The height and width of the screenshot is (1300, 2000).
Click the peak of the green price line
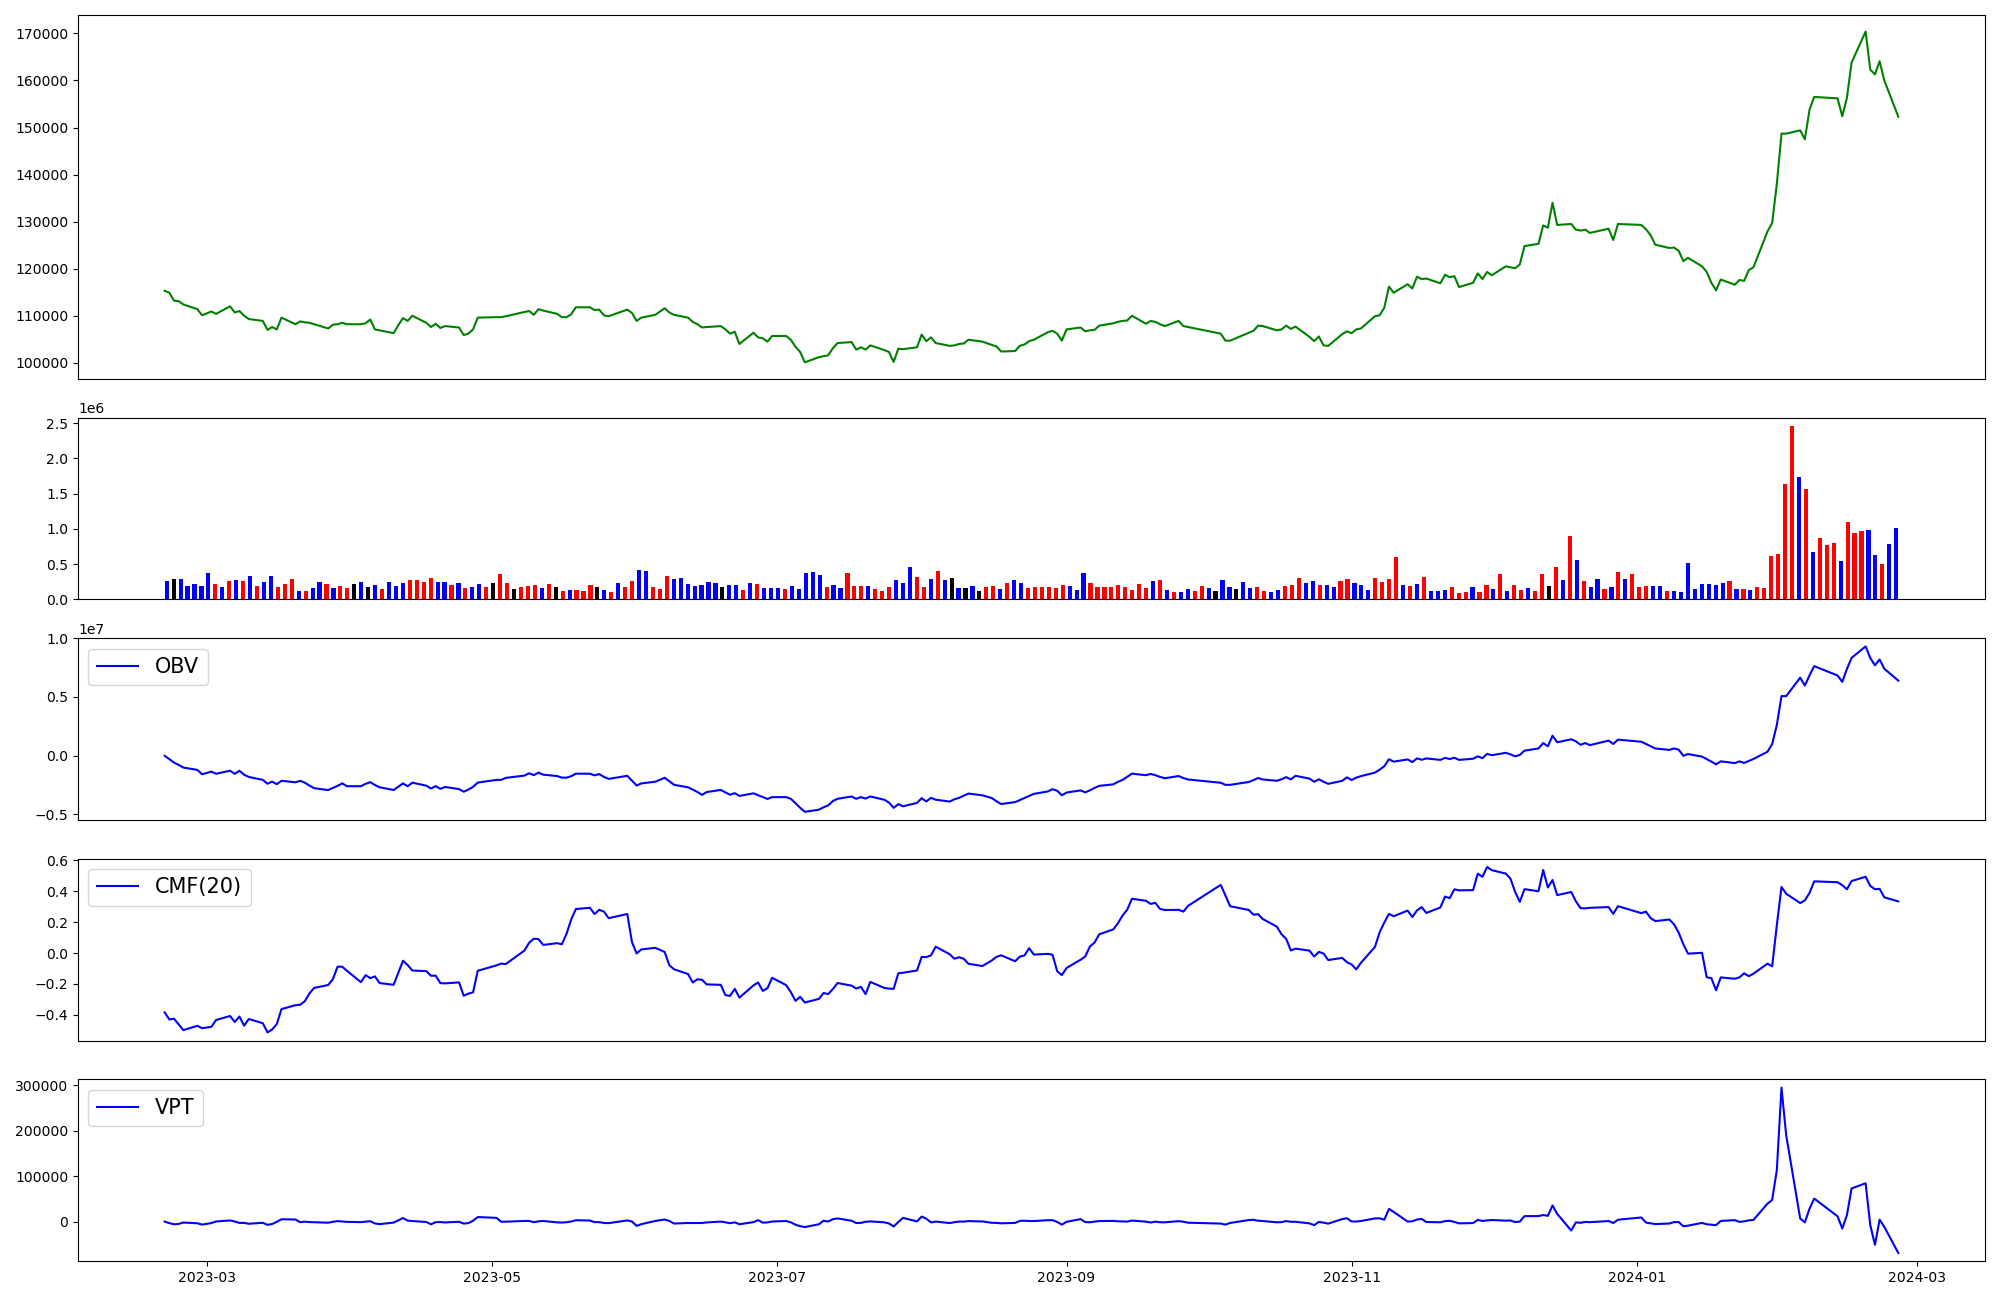pos(1865,32)
